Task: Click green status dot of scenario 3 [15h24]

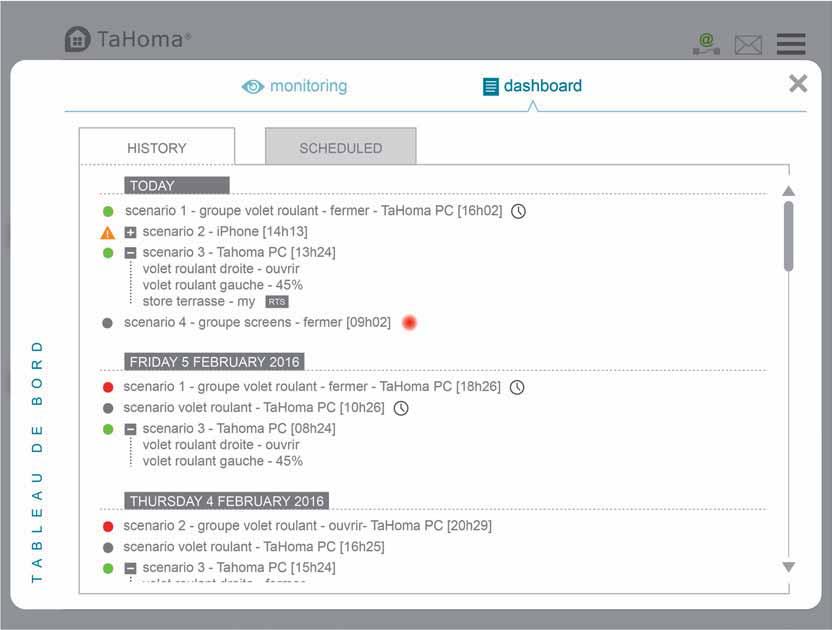Action: coord(108,568)
